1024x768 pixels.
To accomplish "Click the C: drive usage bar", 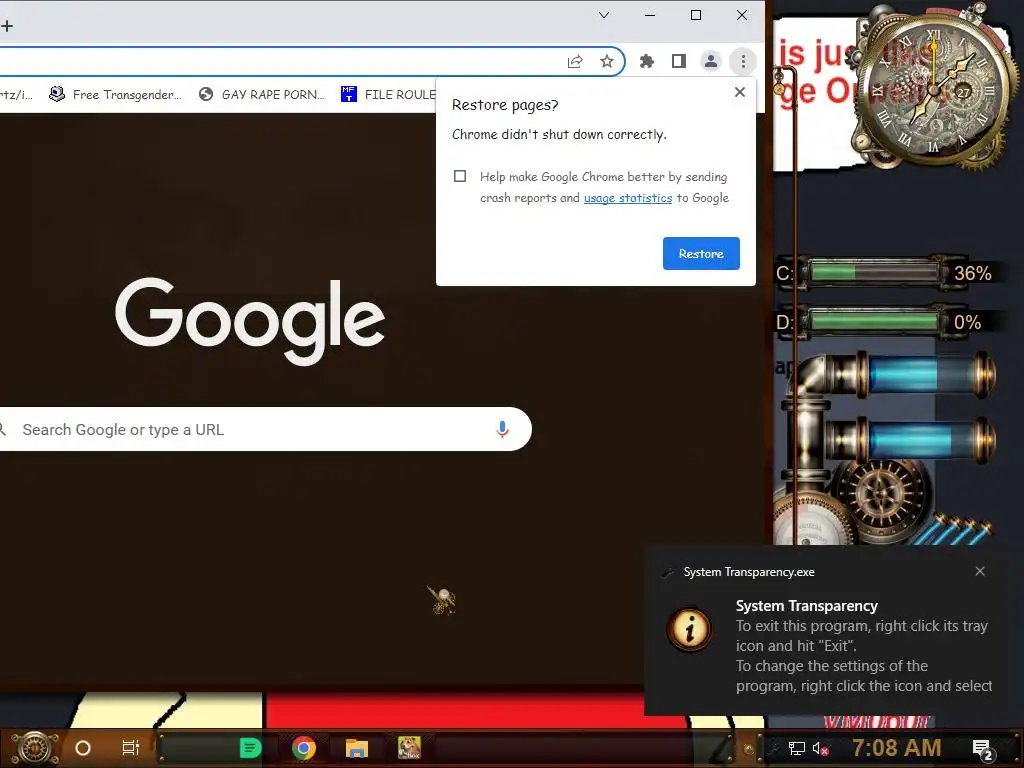I will pos(874,272).
